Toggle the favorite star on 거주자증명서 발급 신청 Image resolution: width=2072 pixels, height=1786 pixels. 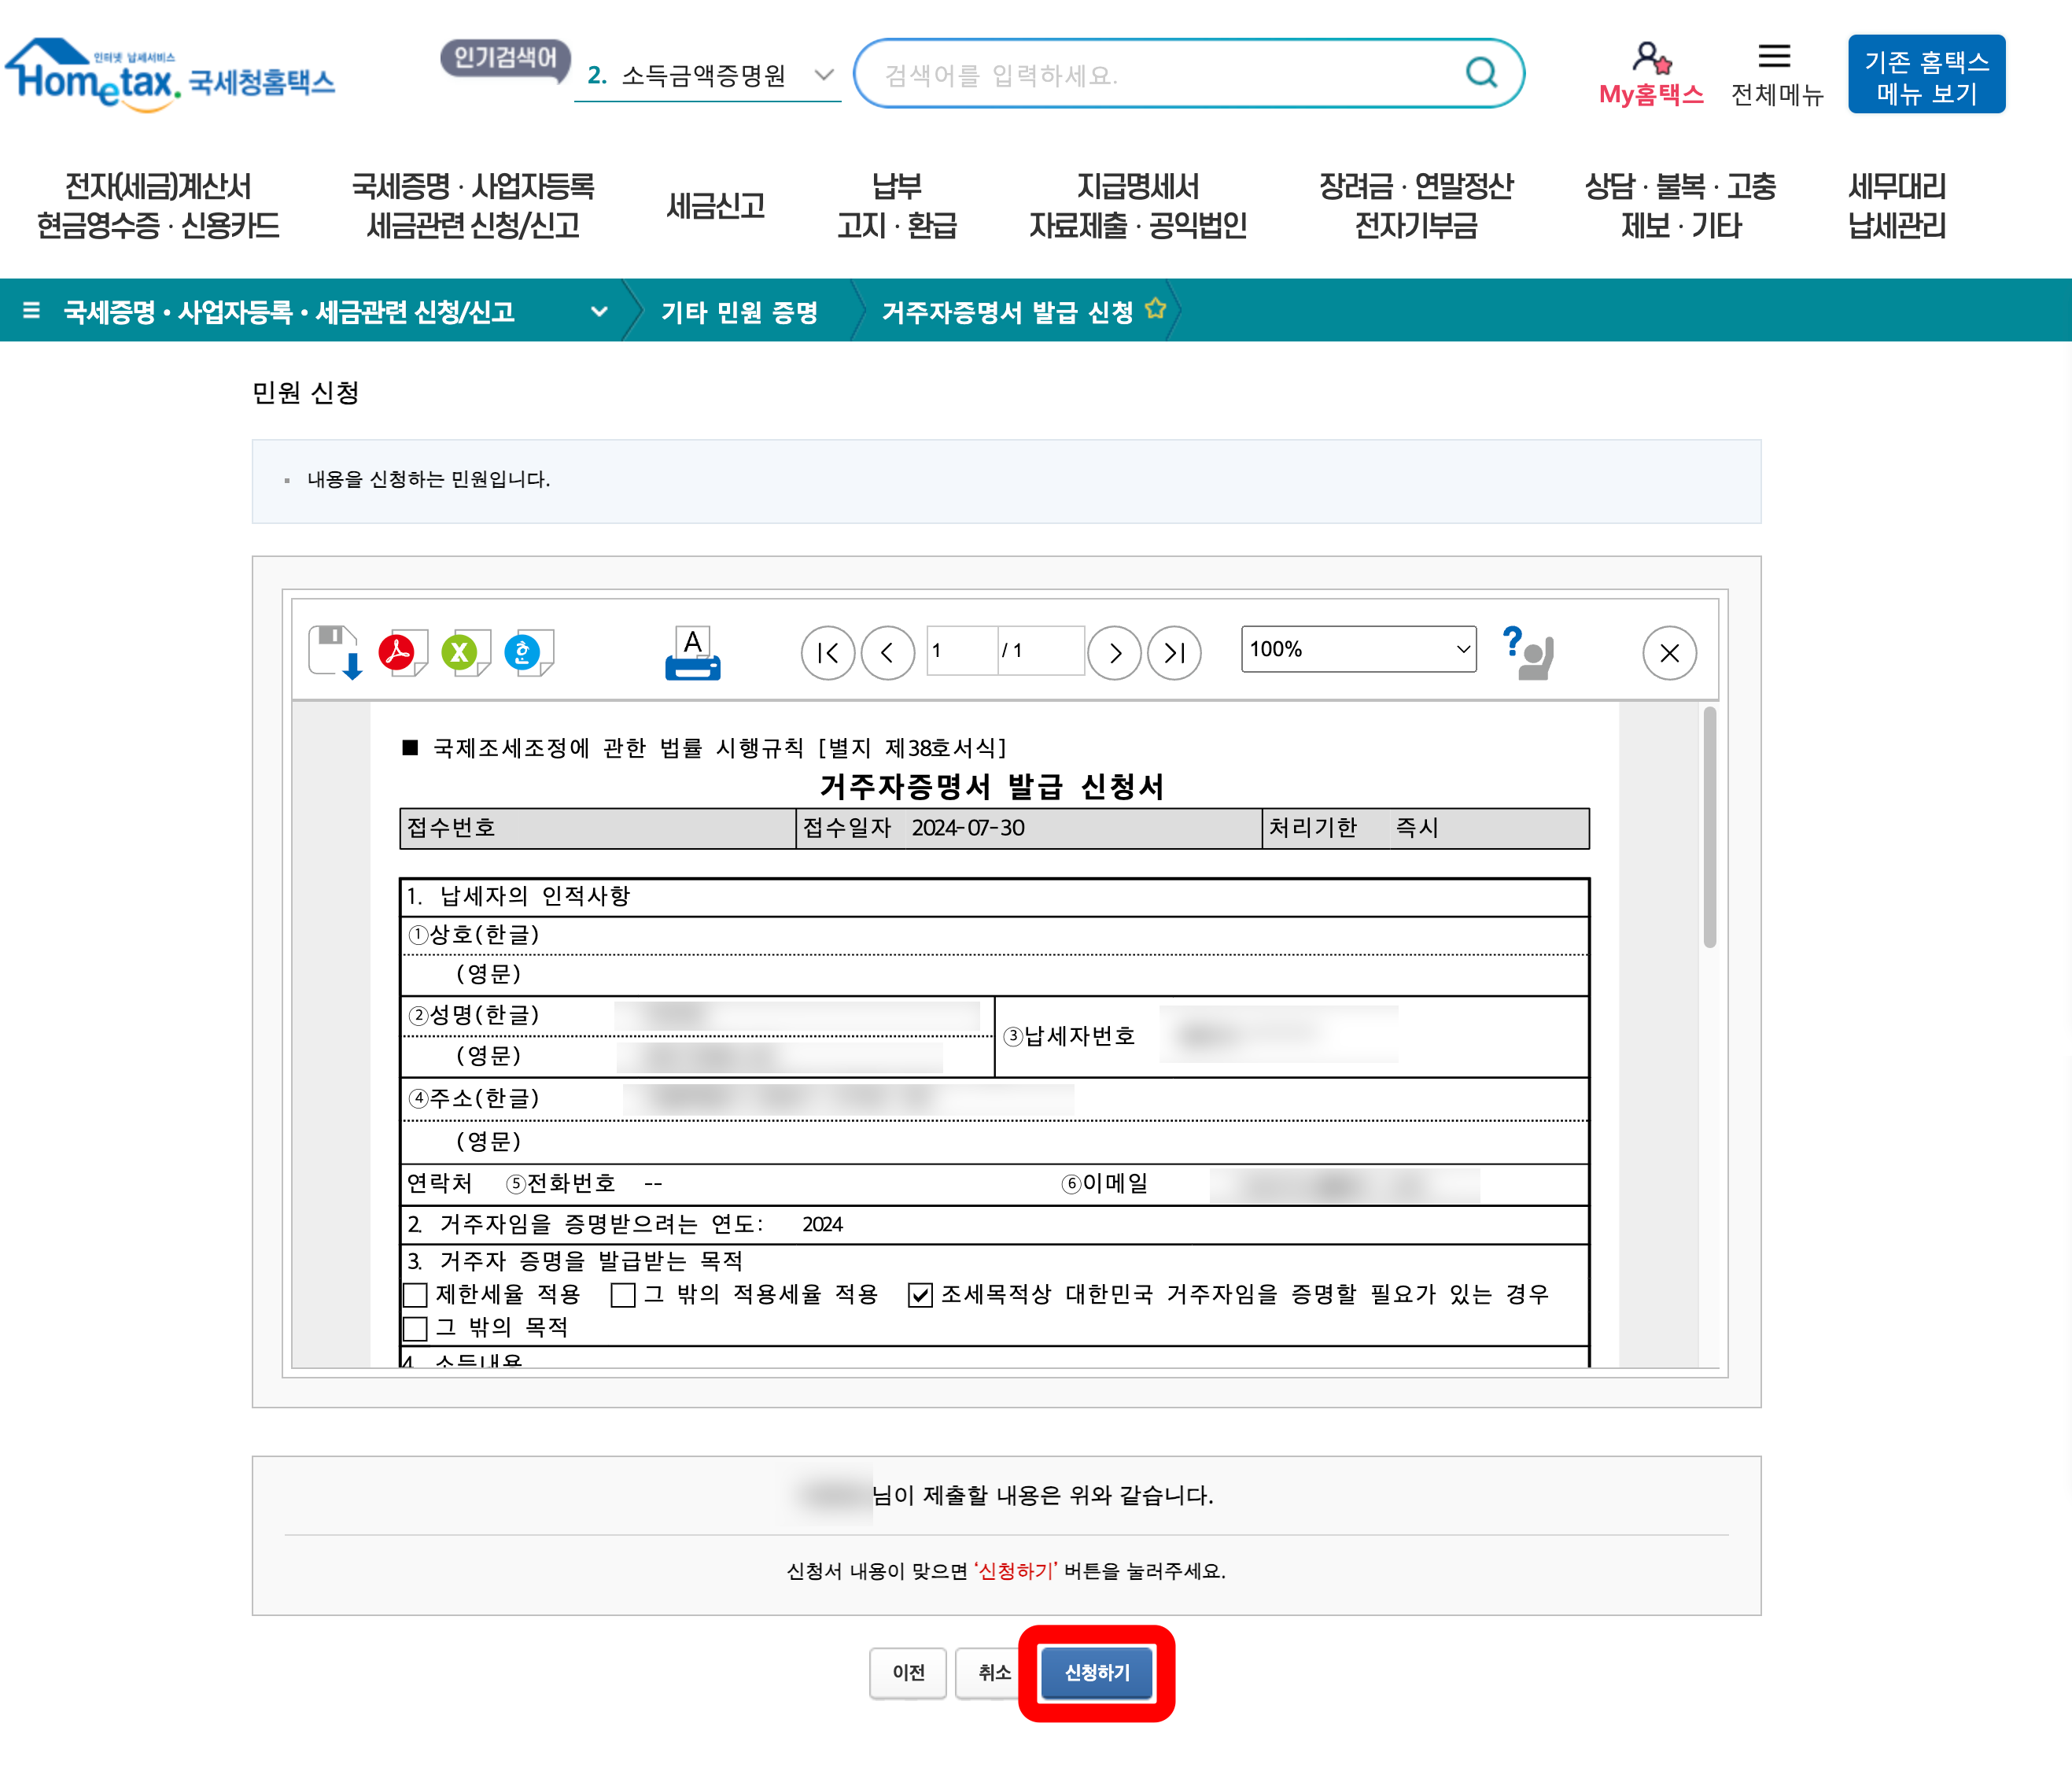(x=1156, y=308)
